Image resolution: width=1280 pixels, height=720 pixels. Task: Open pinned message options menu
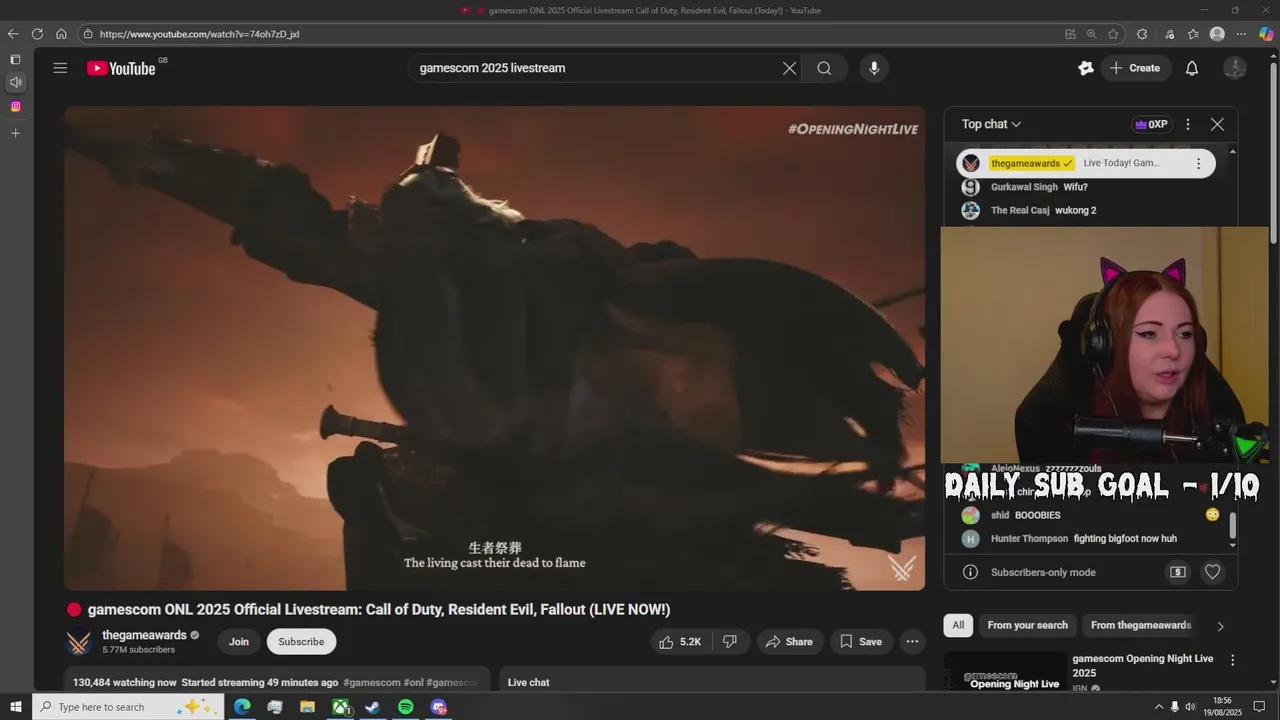click(x=1198, y=163)
